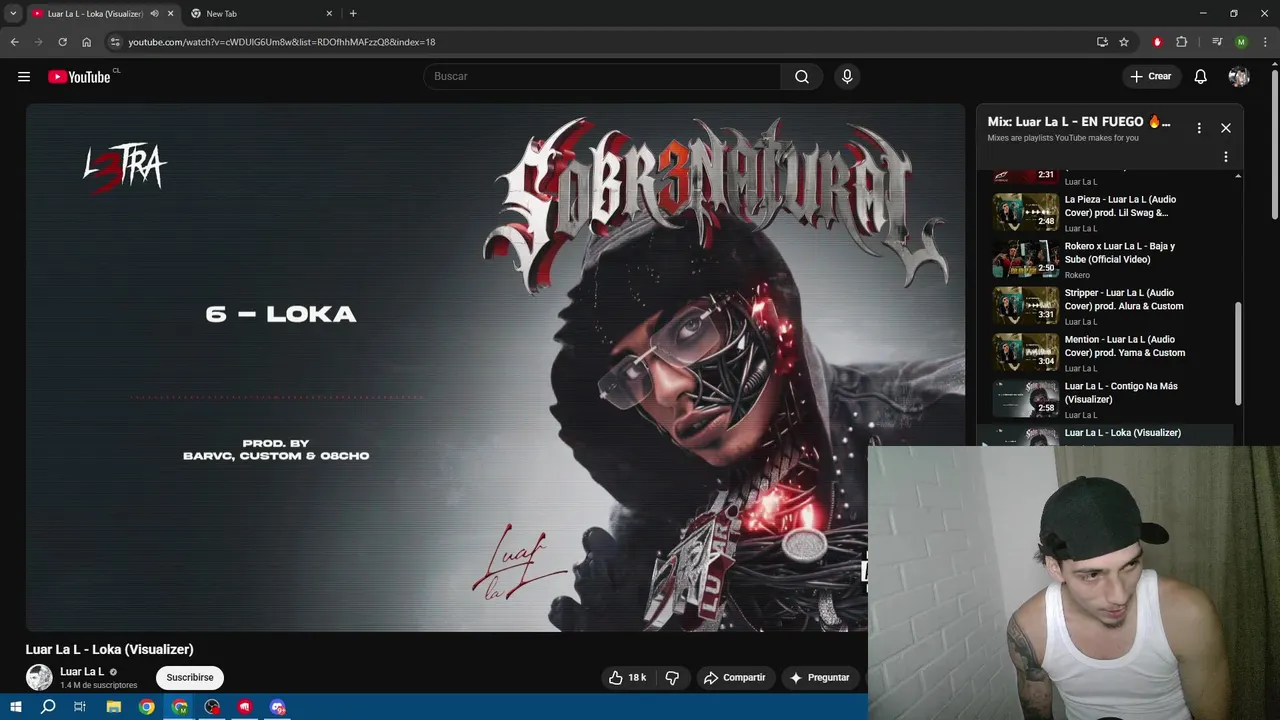Click the playlist panel scrollbar

(x=1238, y=352)
